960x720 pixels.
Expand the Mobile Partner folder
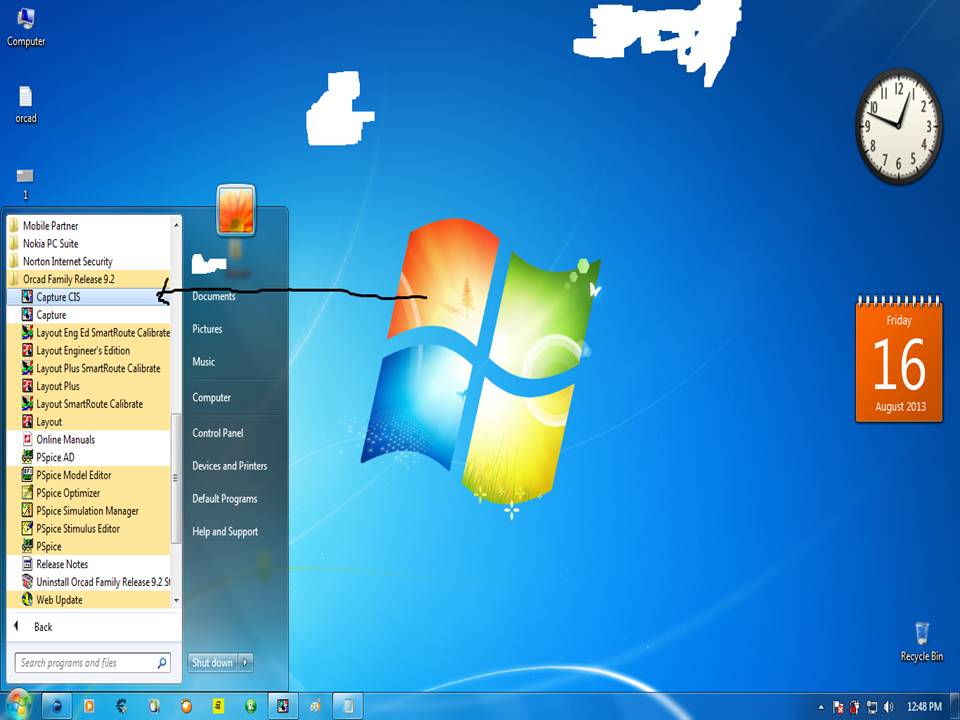[89, 225]
